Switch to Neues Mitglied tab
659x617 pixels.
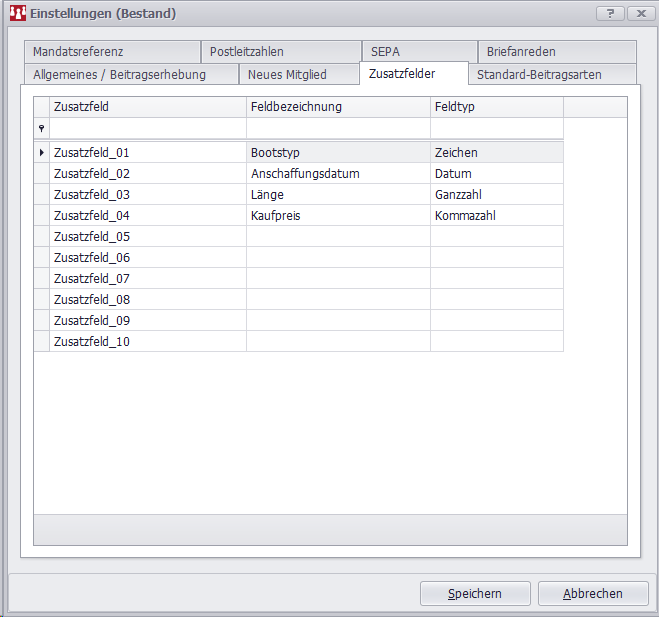[x=287, y=75]
